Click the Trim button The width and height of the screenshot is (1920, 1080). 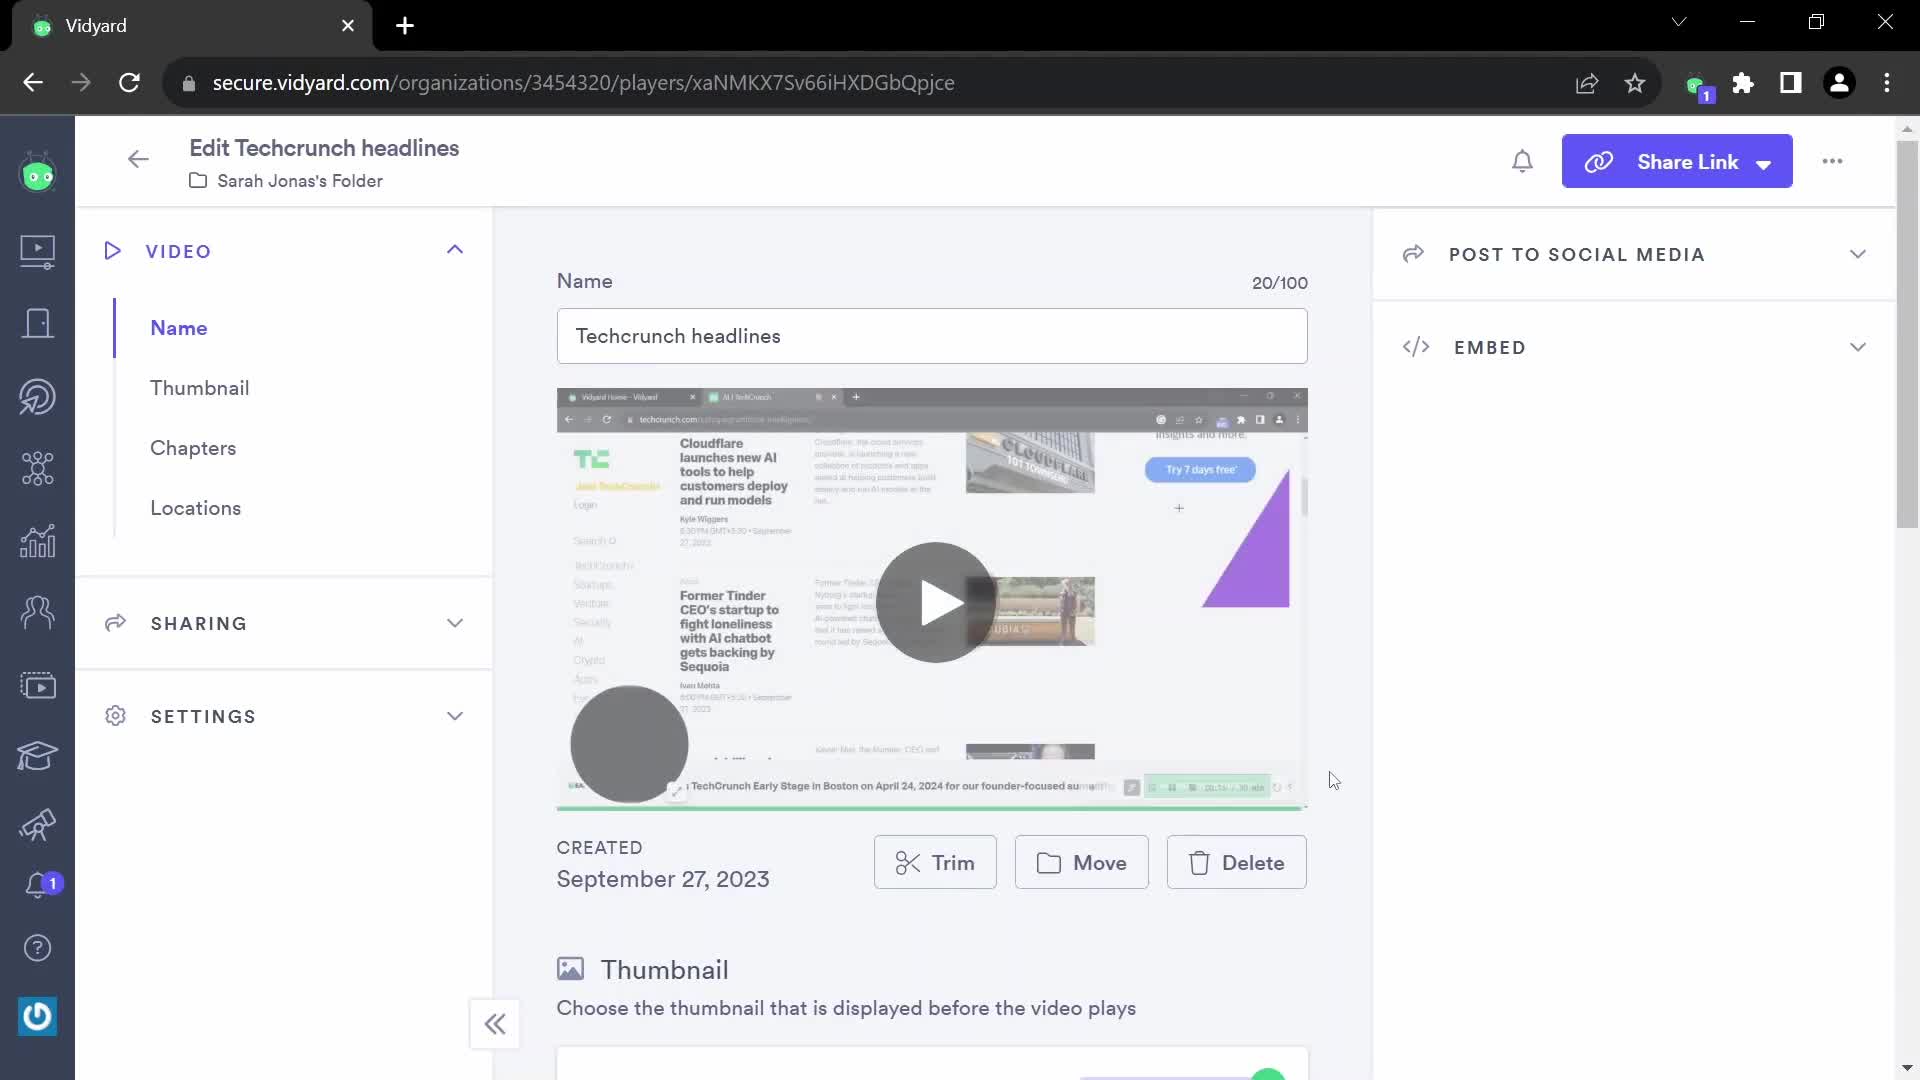935,863
